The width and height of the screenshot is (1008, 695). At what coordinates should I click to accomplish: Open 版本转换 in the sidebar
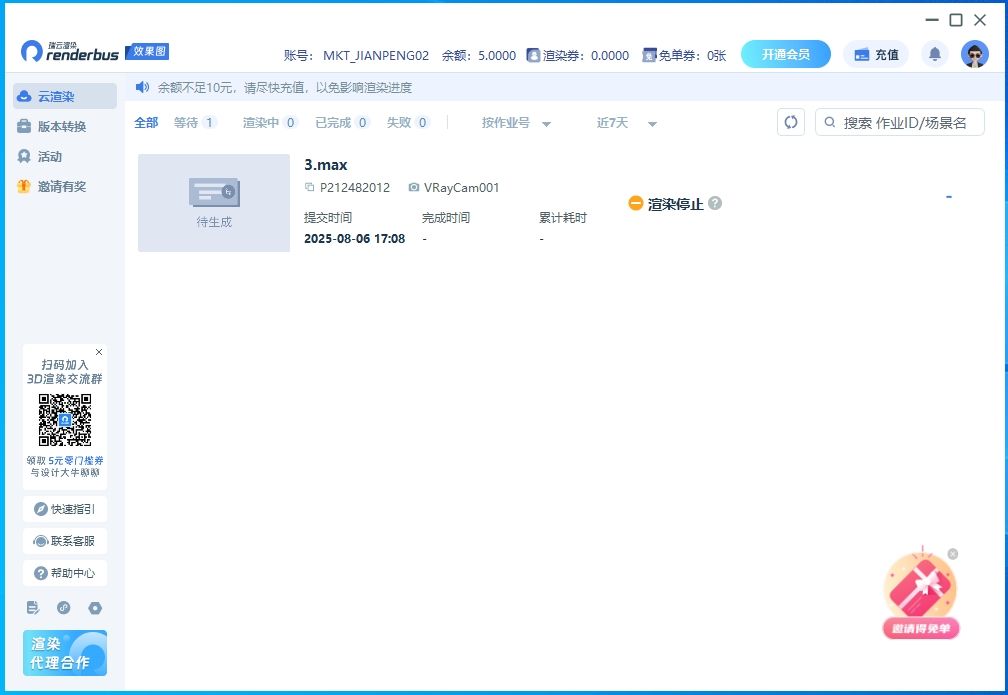coord(64,126)
